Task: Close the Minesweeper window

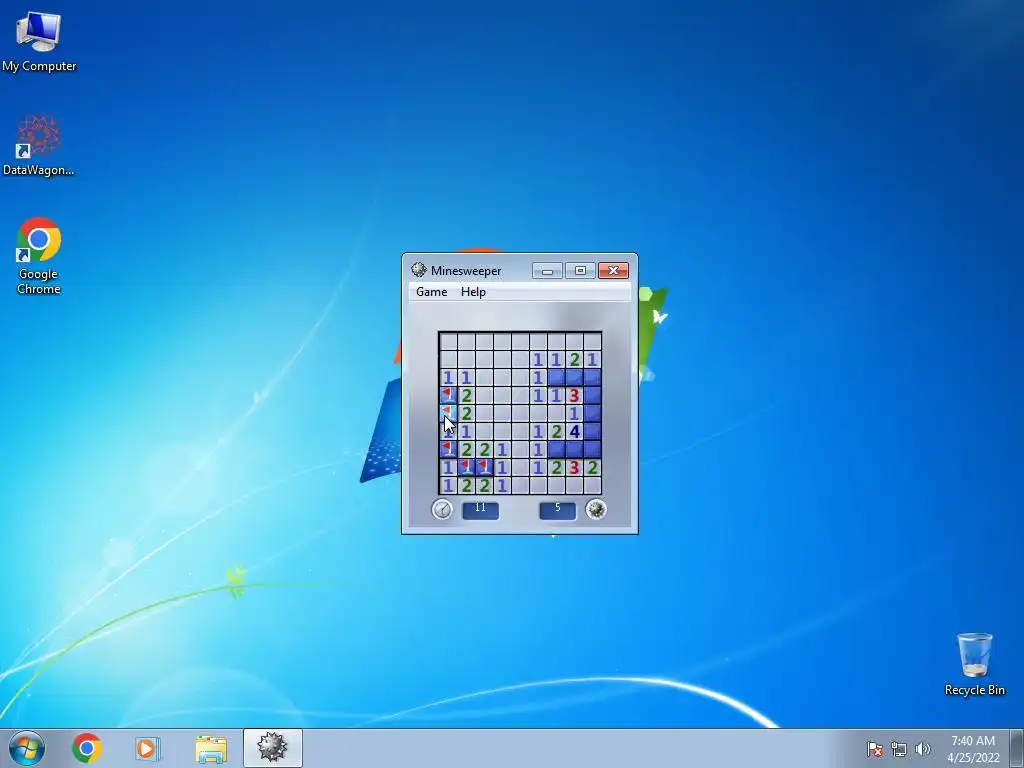Action: [613, 270]
